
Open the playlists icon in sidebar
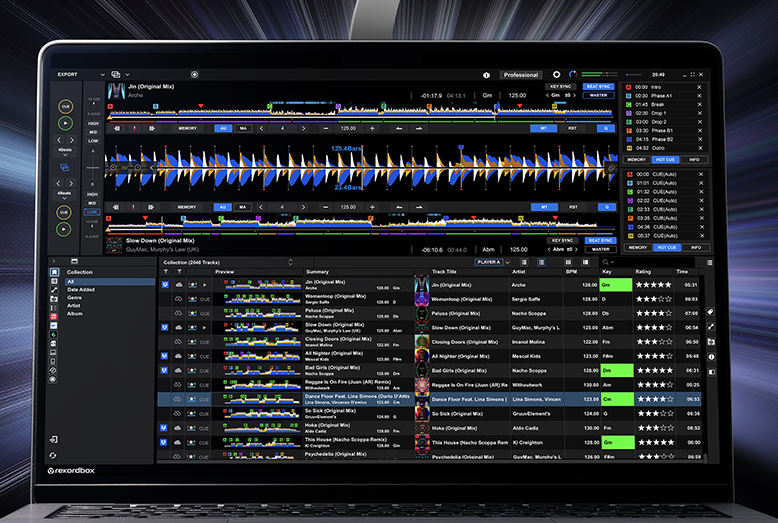point(54,281)
